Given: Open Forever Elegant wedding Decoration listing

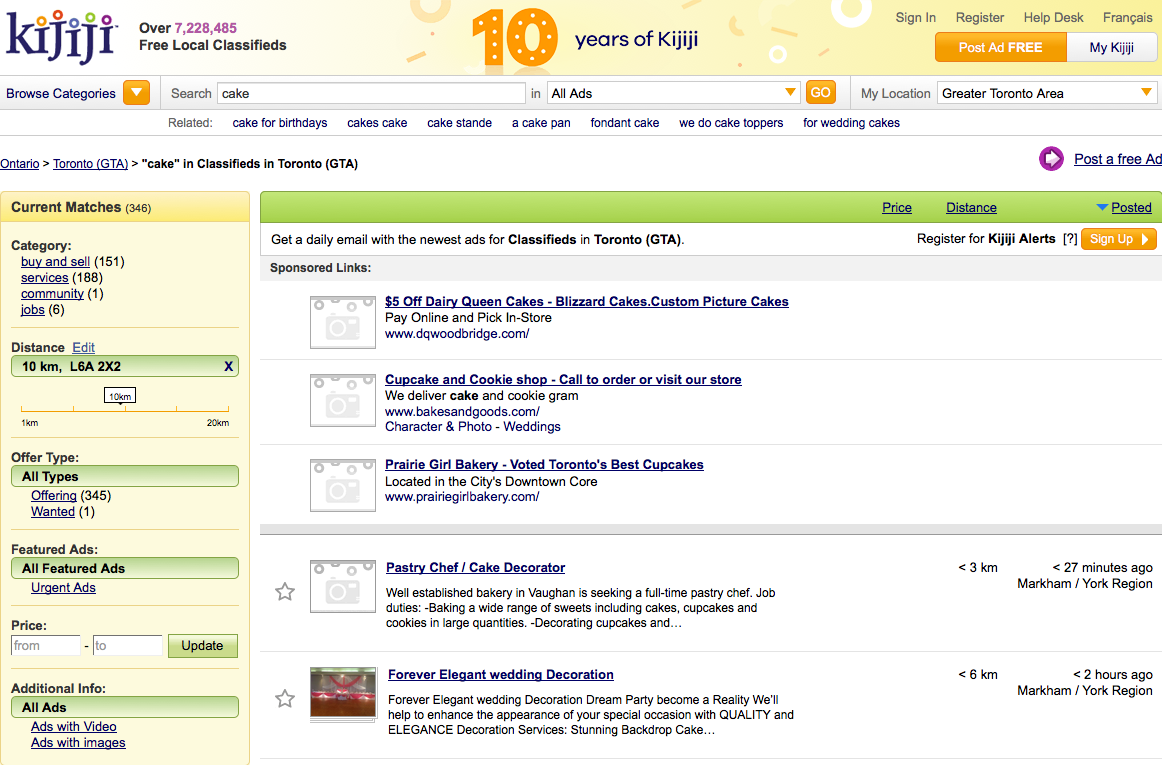Looking at the screenshot, I should (501, 675).
